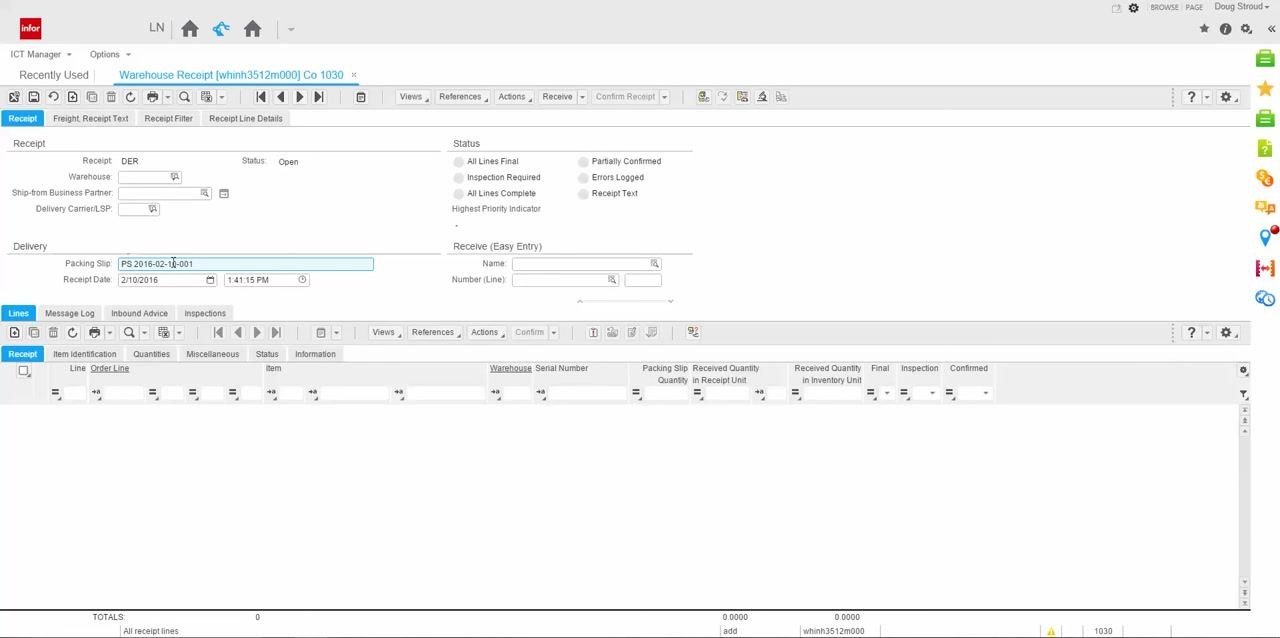Click the microscope inspection icon in the main toolbar
This screenshot has width=1280, height=638.
coord(762,97)
